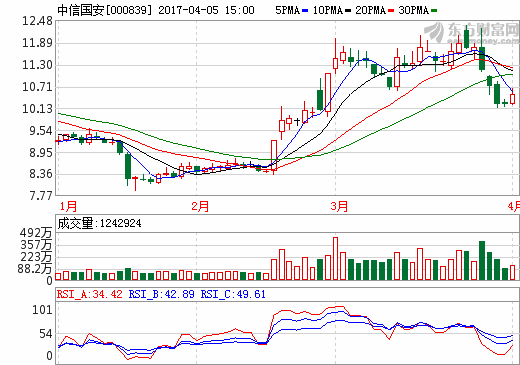Viewport: 520px width, 365px height.
Task: Click the RSI_B:42.89 indicator label
Action: (161, 294)
